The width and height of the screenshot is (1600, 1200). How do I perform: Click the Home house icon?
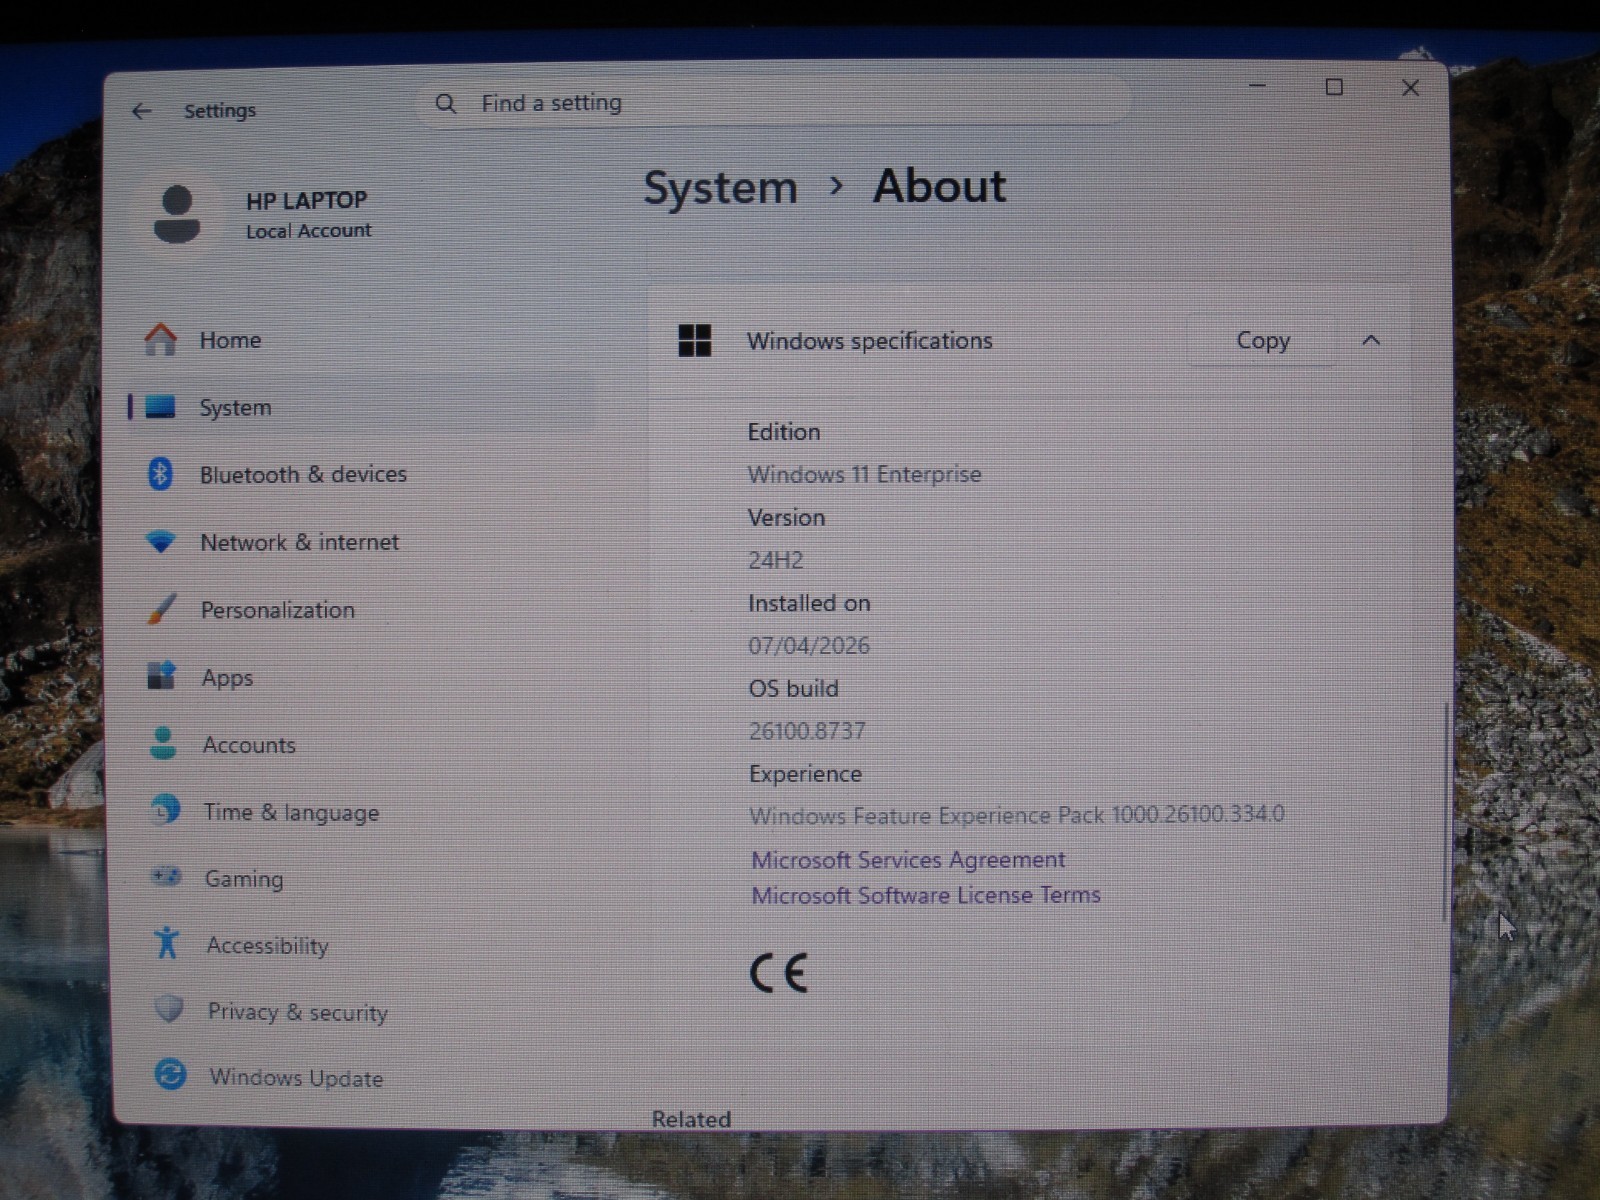pos(160,339)
